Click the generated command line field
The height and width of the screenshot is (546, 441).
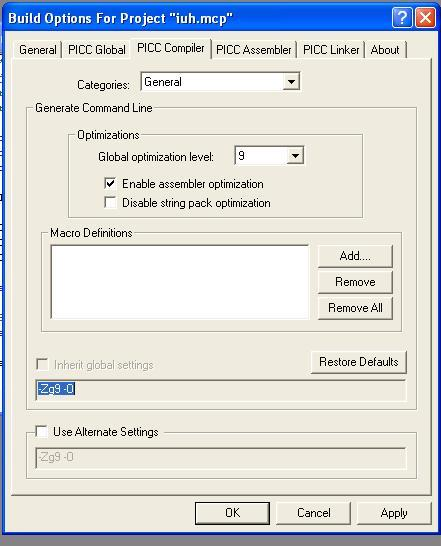tap(221, 390)
